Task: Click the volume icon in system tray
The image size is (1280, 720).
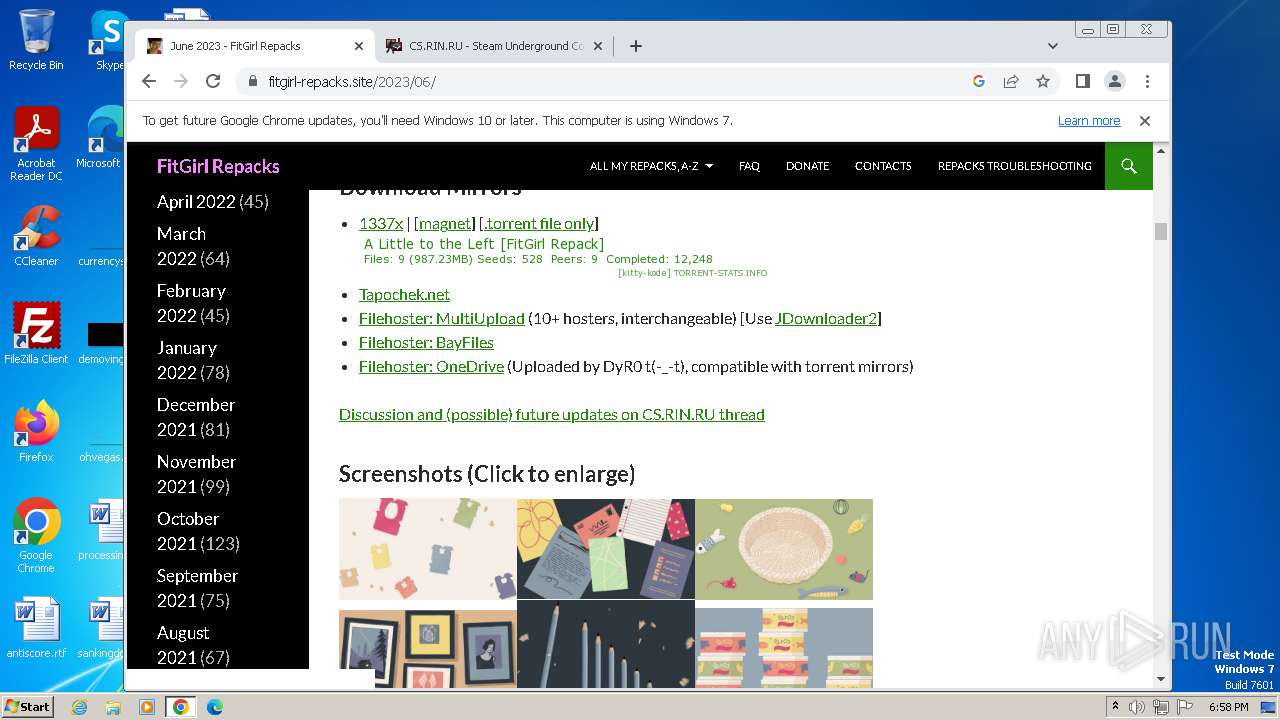Action: click(1137, 707)
